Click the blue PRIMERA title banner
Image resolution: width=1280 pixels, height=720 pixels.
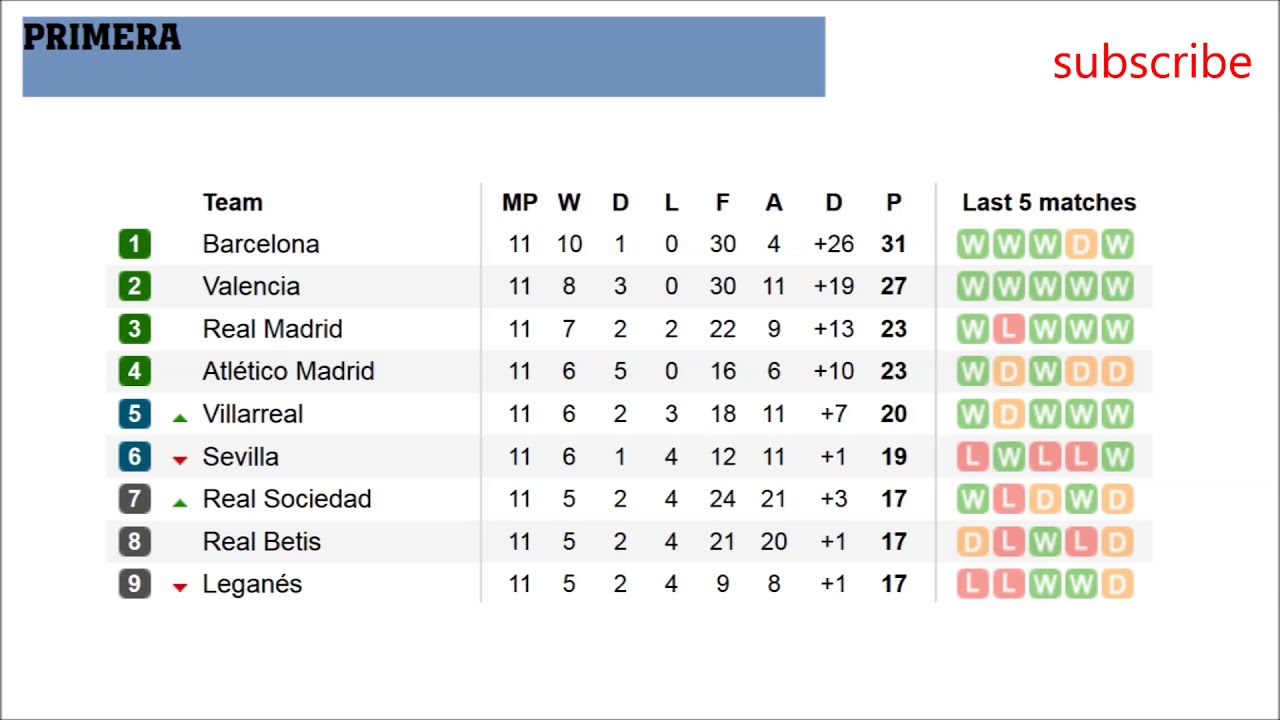(x=423, y=57)
